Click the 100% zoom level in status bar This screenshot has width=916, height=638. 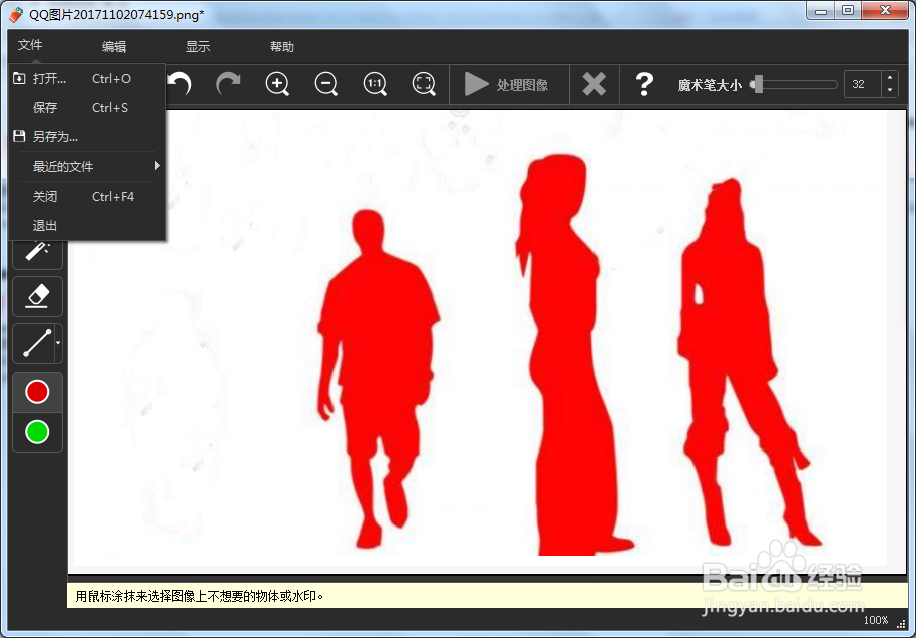click(x=876, y=620)
